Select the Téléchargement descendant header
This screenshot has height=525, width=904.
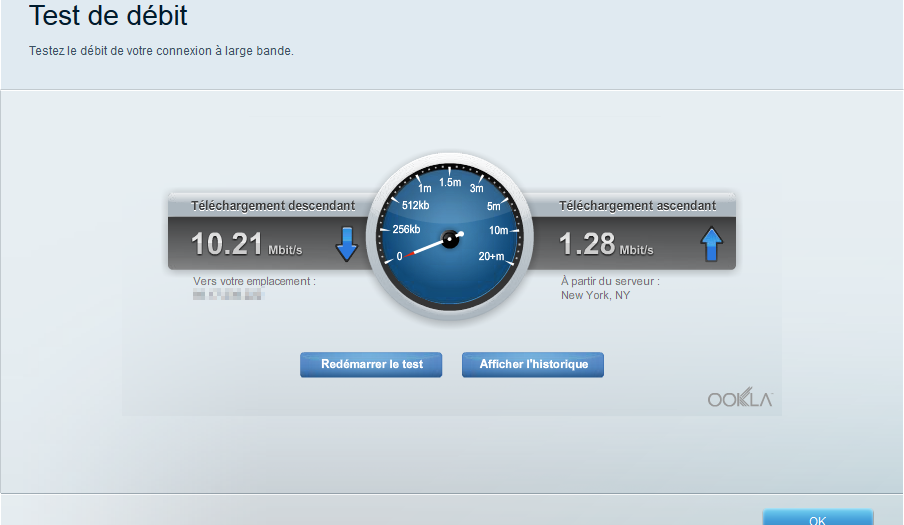(273, 205)
